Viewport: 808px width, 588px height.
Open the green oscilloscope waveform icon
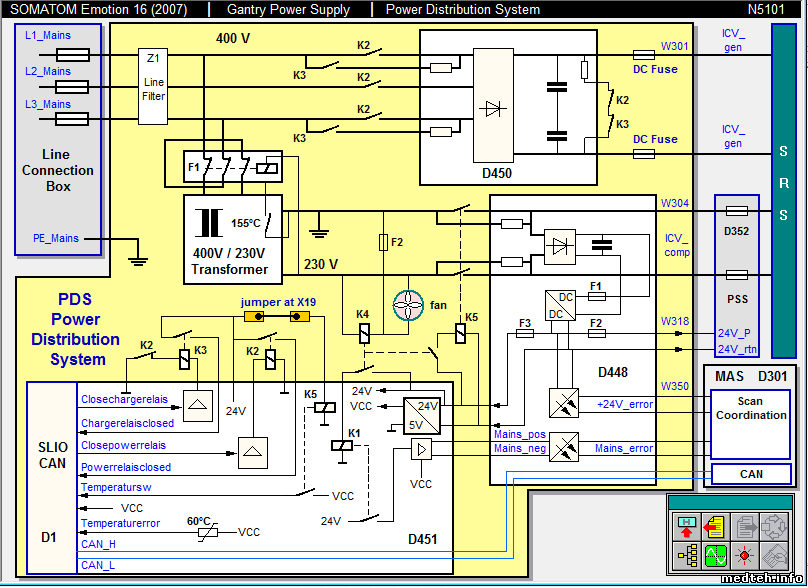click(x=716, y=555)
